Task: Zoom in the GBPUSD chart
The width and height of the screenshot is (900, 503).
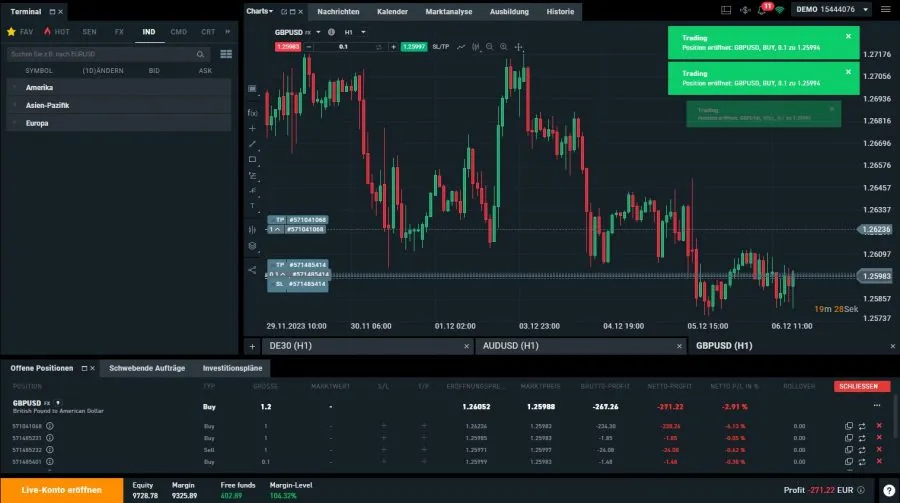Action: pyautogui.click(x=503, y=47)
